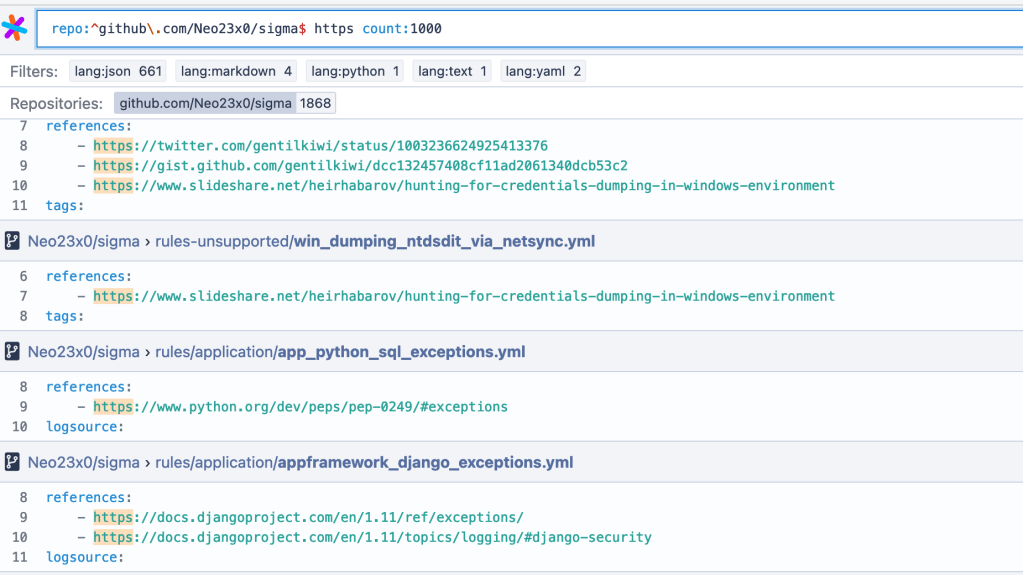Click repo icon beside app_python_sql_exceptions.yml
1023x575 pixels.
pos(13,351)
